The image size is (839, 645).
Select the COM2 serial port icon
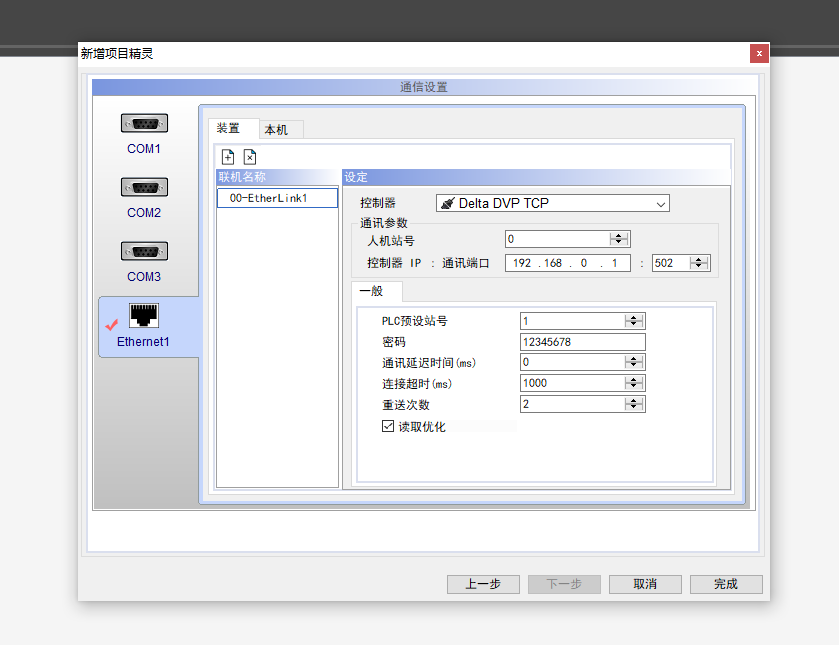(x=144, y=188)
